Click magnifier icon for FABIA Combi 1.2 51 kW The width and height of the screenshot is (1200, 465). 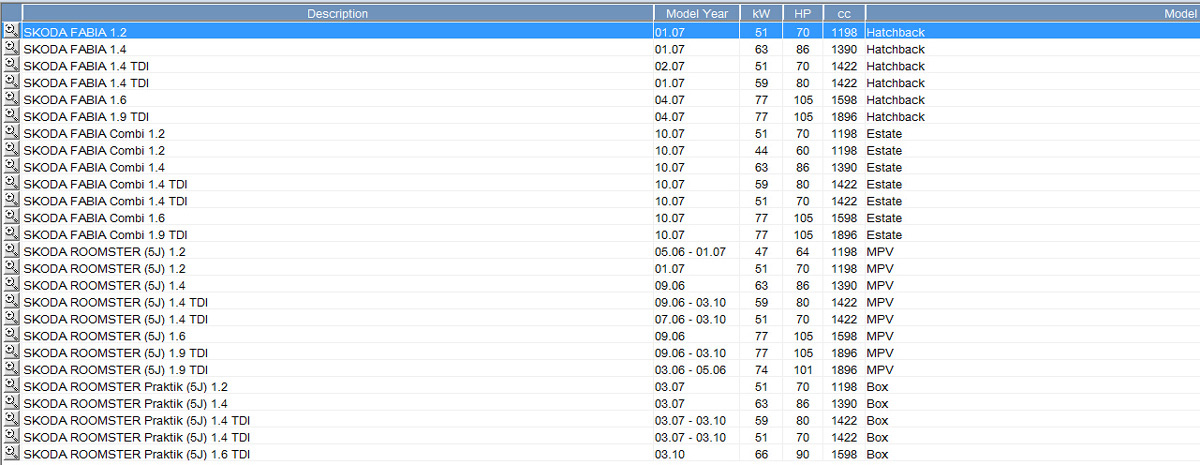10,133
